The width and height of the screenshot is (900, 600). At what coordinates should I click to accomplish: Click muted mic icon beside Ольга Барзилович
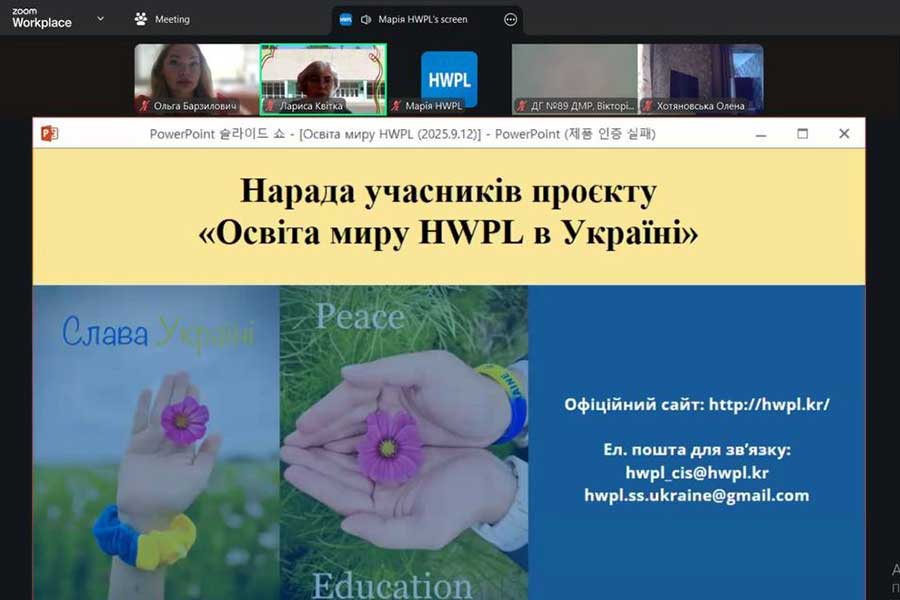tap(144, 106)
